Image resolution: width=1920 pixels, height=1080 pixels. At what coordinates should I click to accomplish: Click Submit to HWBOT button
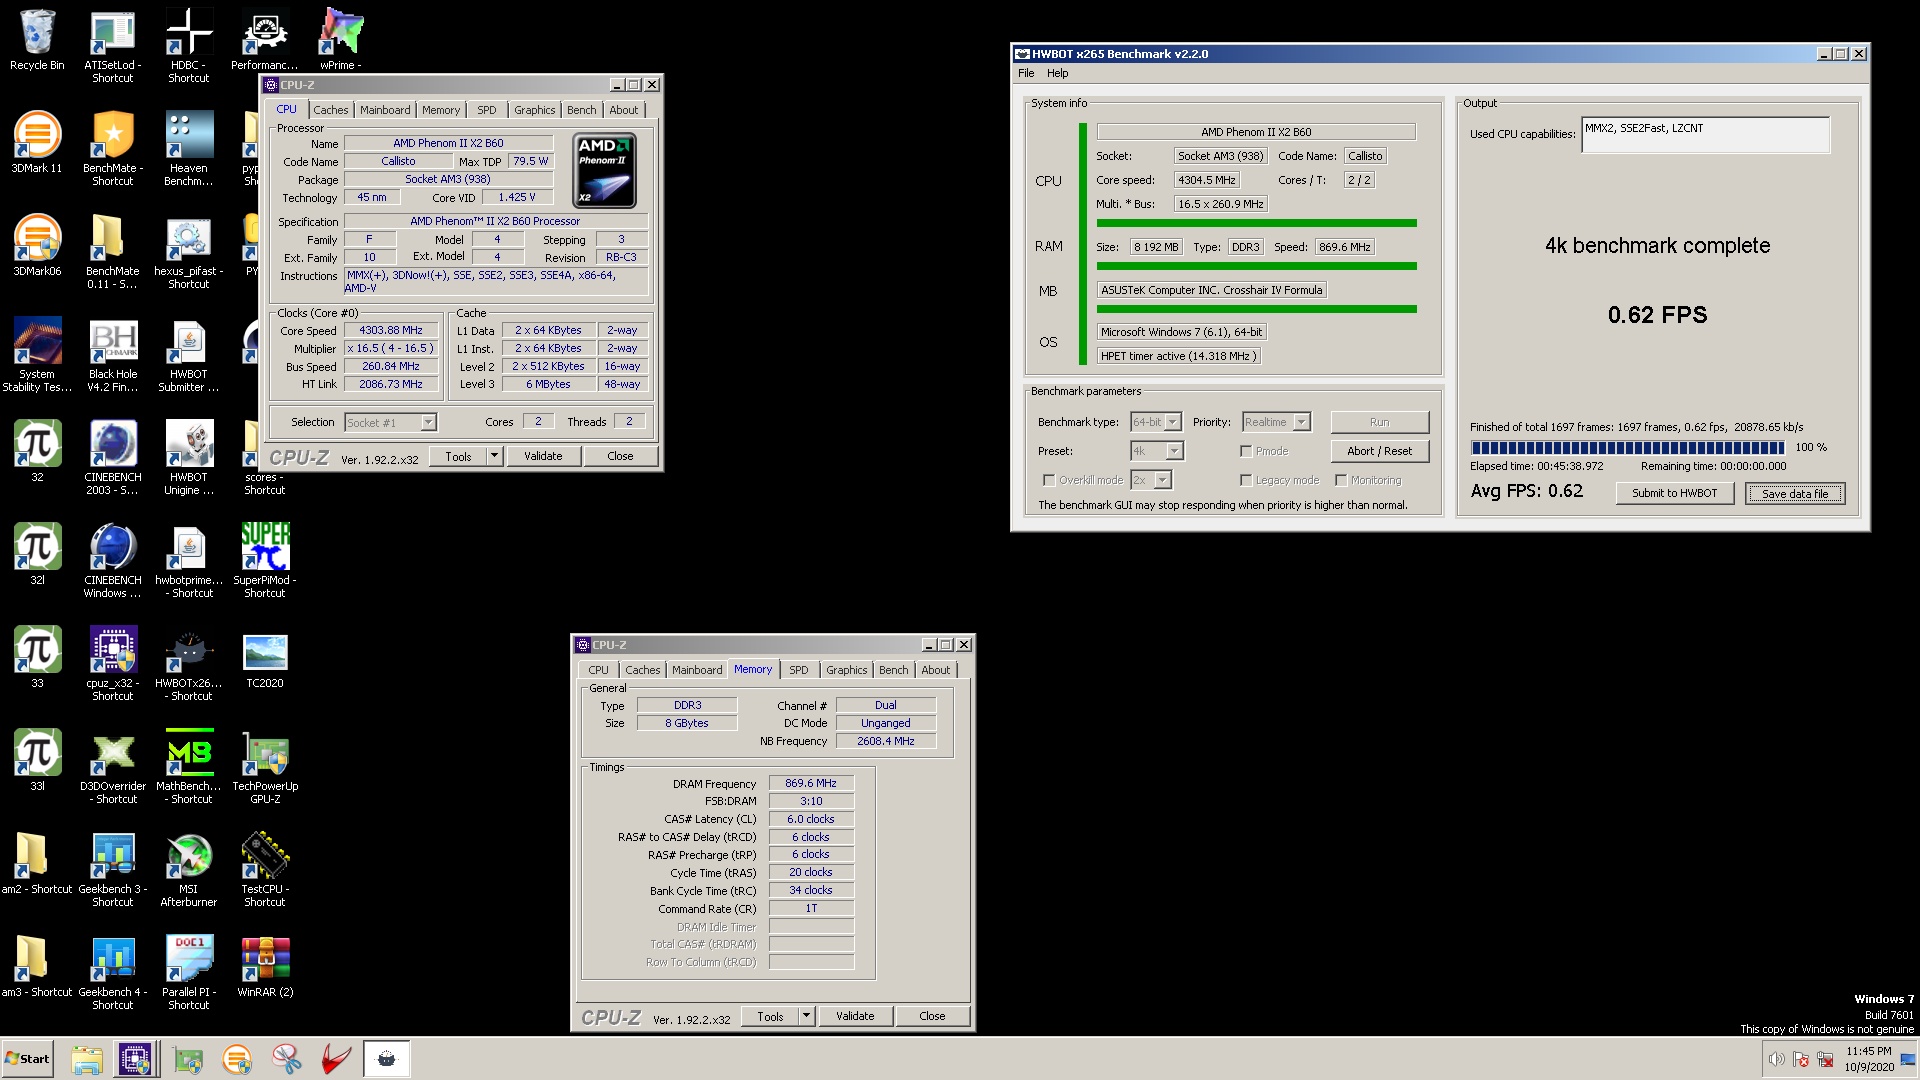(x=1674, y=493)
